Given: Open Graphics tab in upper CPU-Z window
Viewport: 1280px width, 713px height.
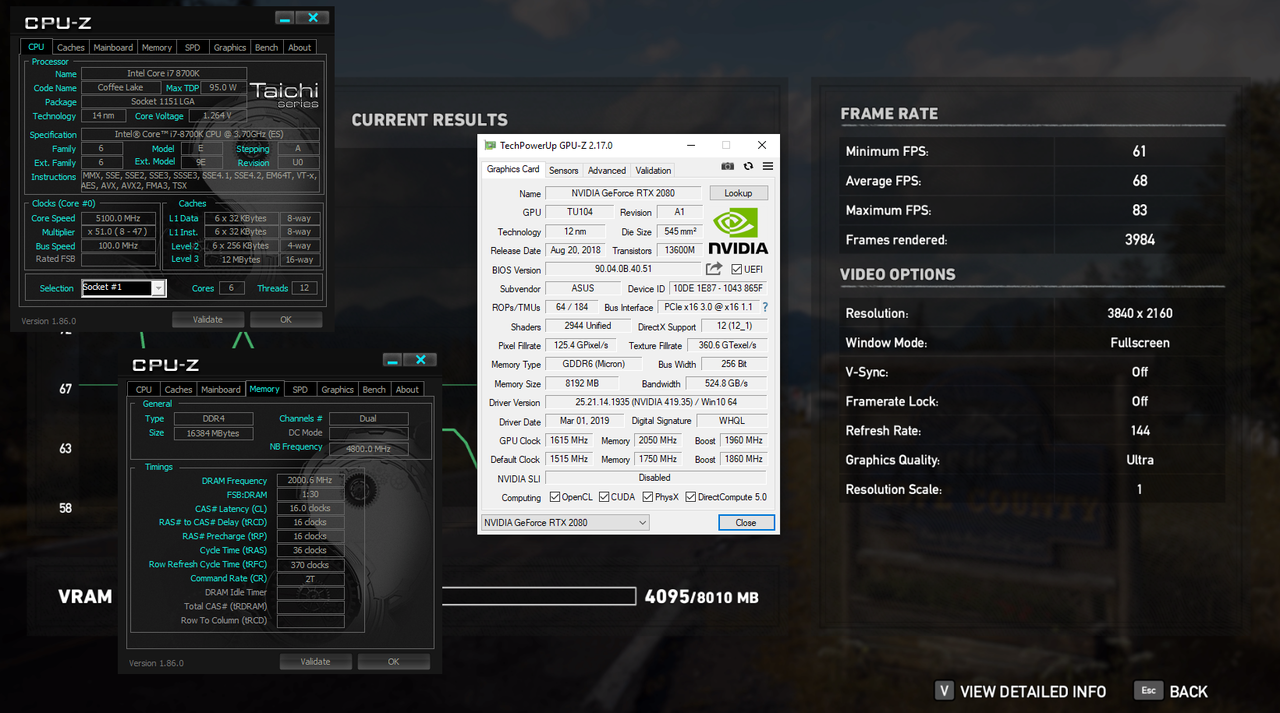Looking at the screenshot, I should pyautogui.click(x=229, y=47).
